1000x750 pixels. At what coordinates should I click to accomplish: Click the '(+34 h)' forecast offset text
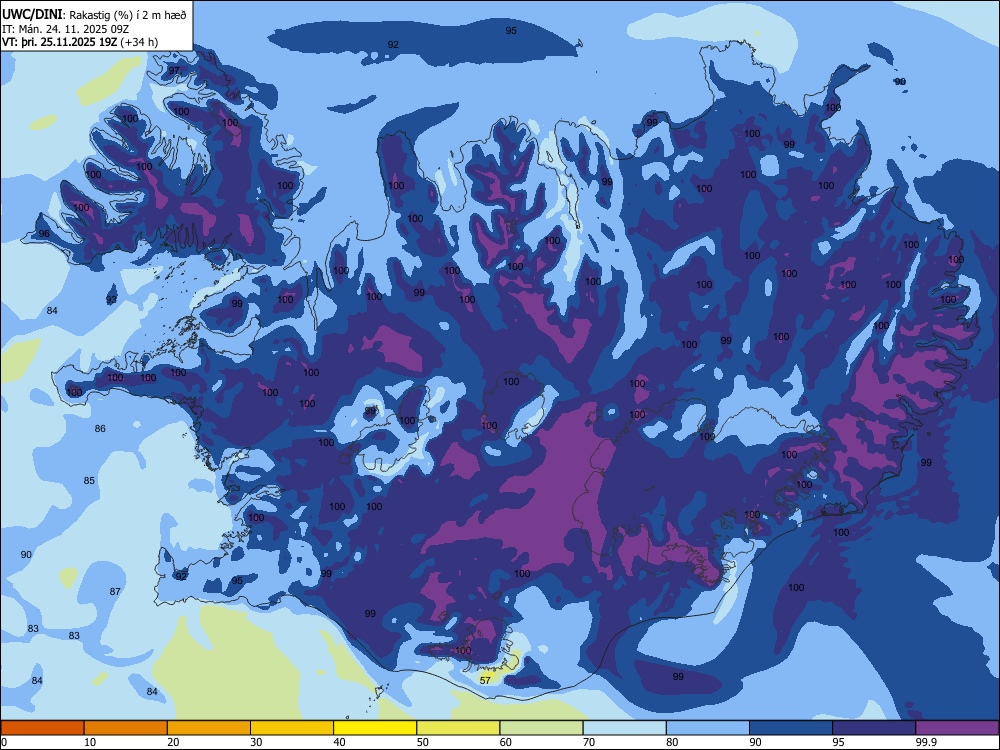139,43
